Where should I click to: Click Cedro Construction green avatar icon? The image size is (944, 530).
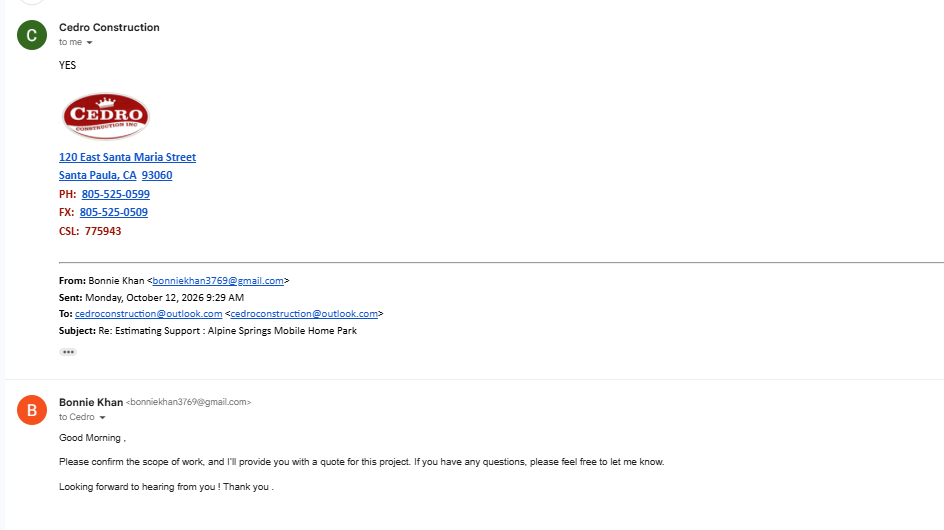[x=32, y=35]
